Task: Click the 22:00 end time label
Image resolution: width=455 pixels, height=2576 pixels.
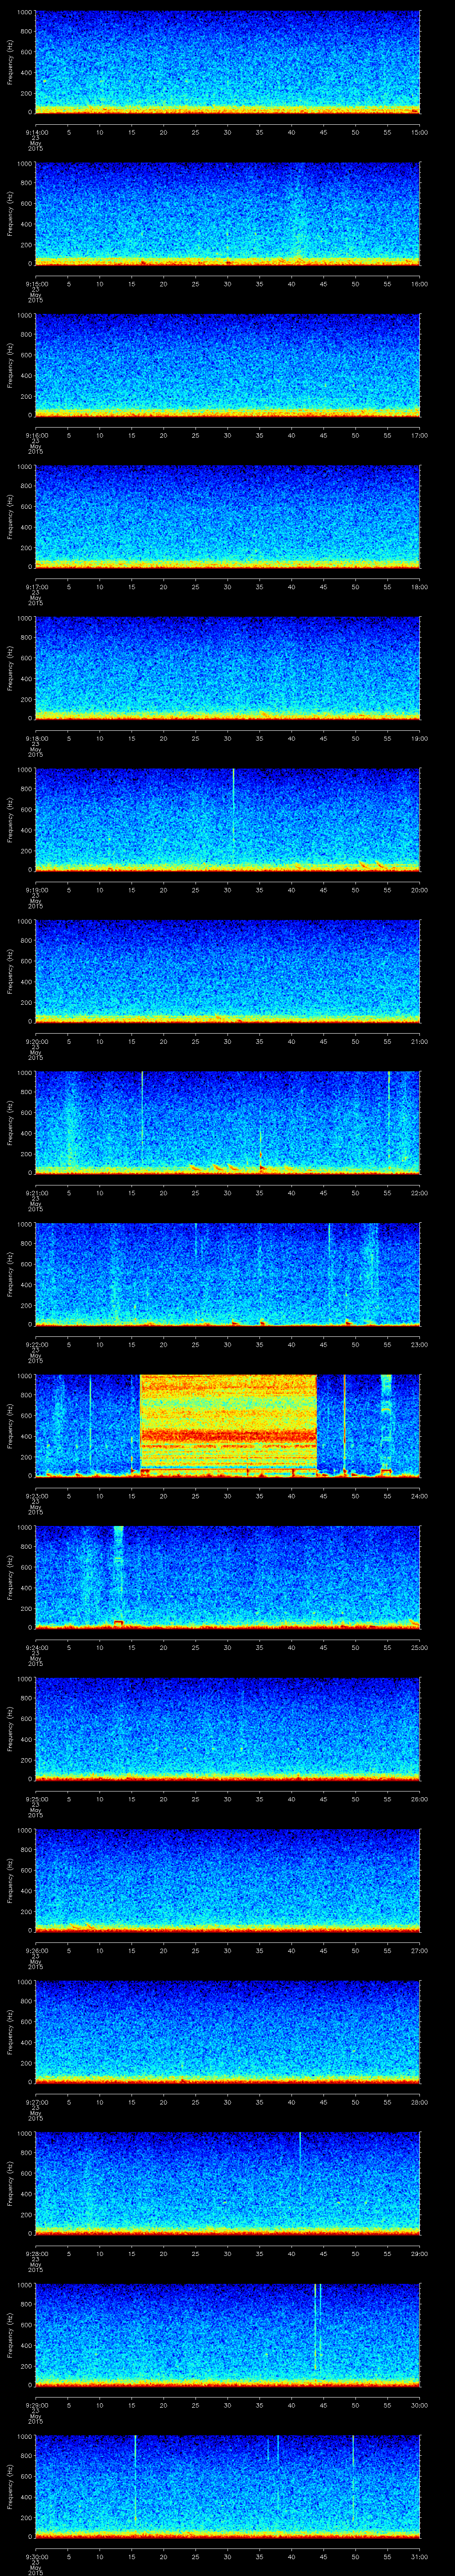Action: [x=419, y=1193]
